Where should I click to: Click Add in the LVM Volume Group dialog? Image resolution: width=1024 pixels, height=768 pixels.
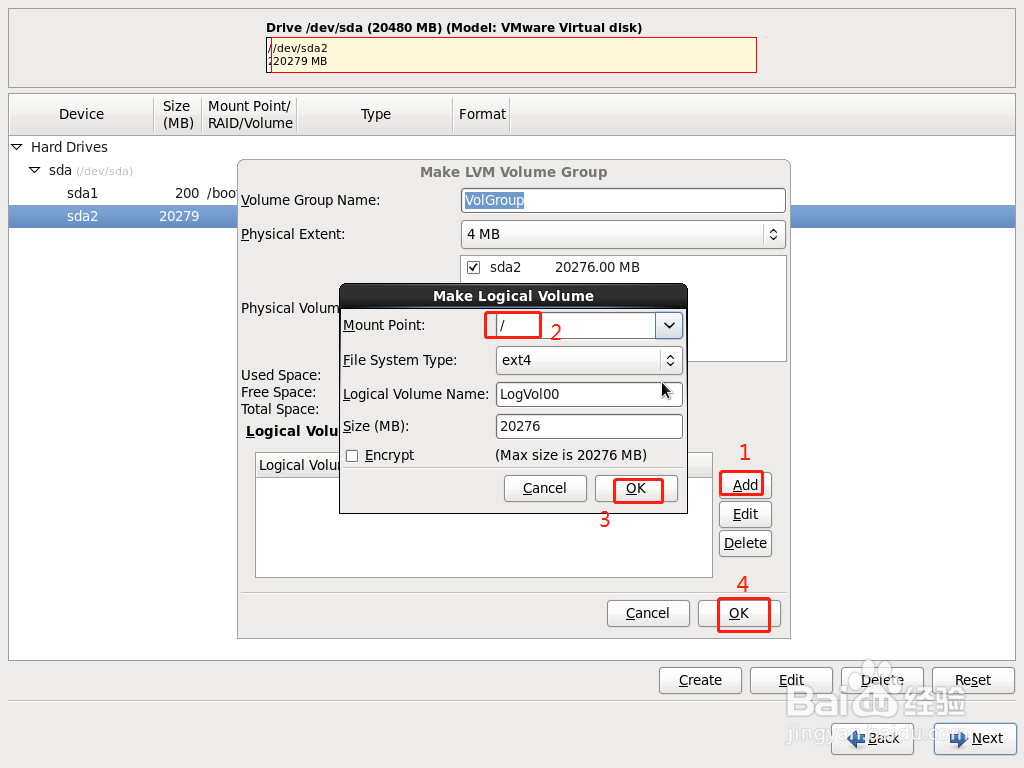tap(745, 485)
